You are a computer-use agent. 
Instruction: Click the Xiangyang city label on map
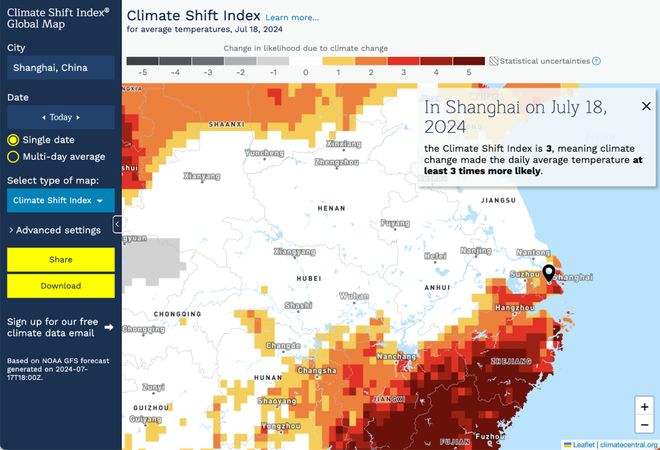295,252
